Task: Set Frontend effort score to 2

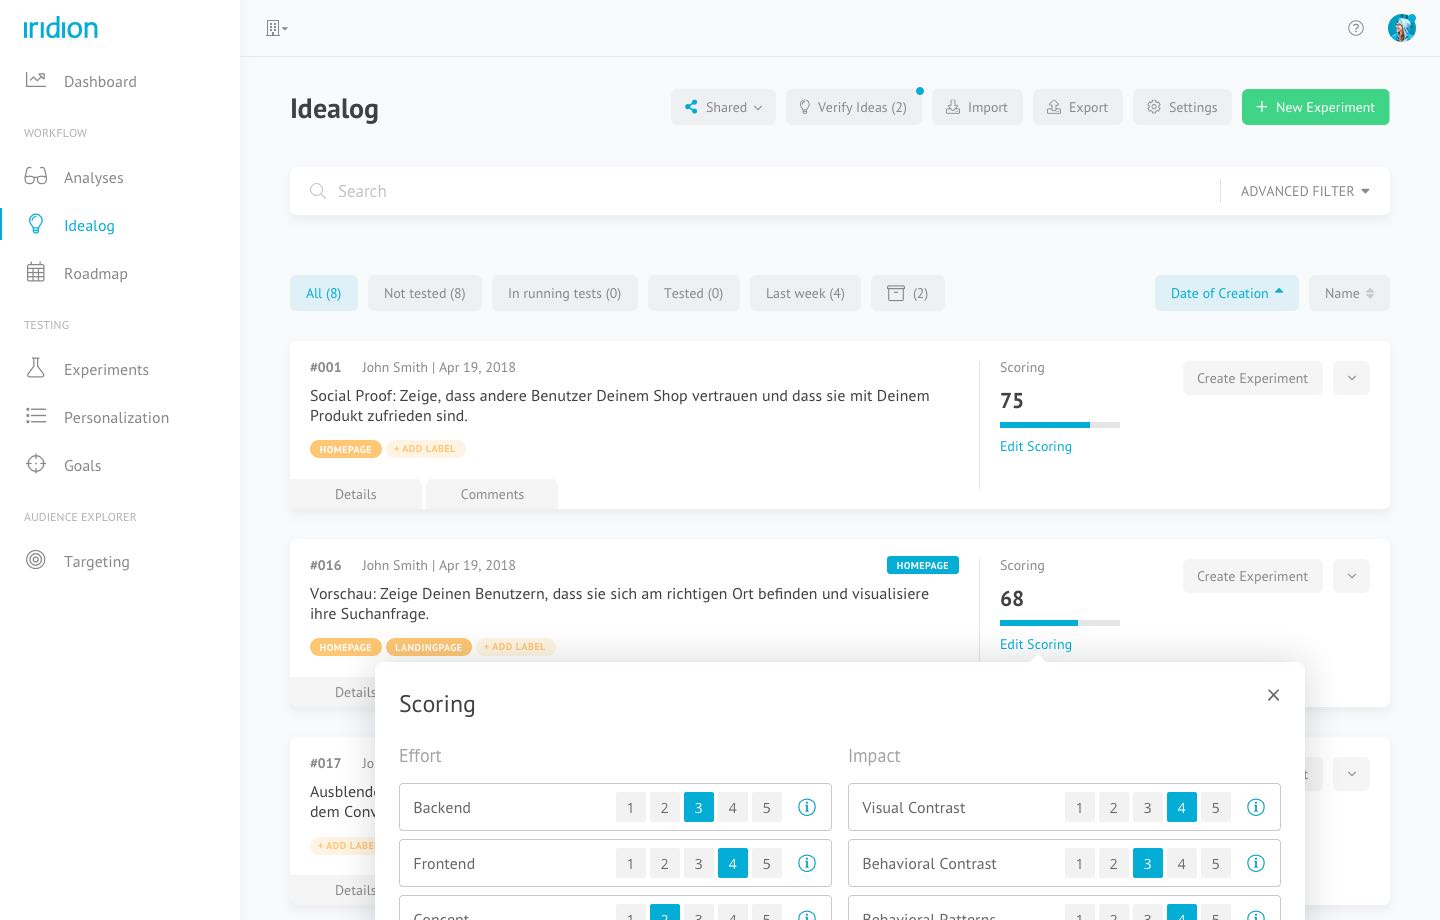Action: 664,863
